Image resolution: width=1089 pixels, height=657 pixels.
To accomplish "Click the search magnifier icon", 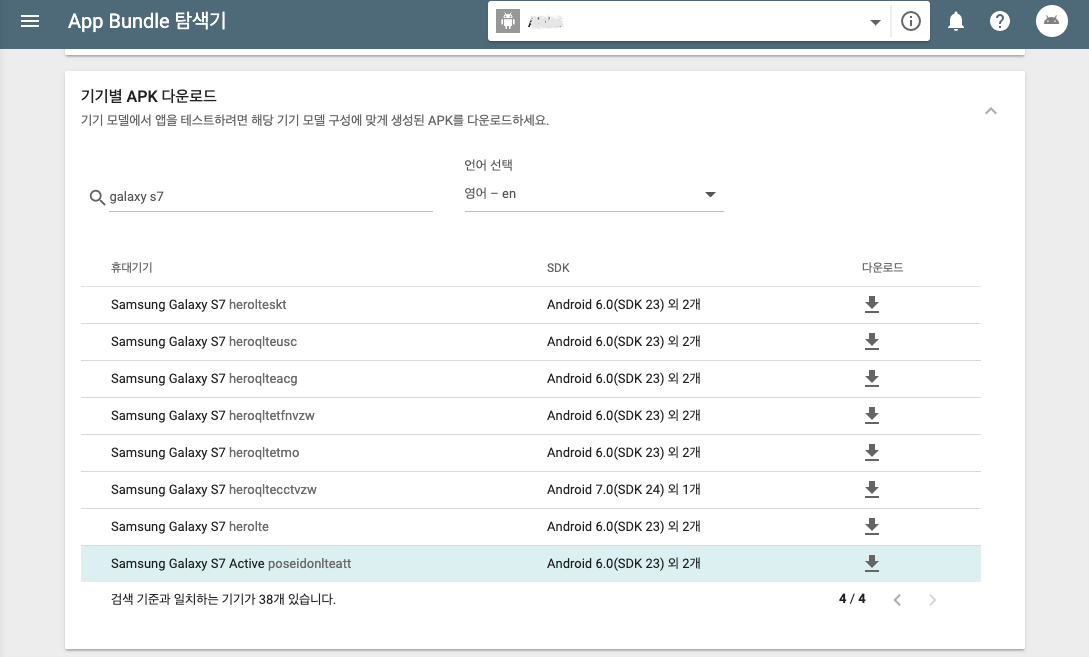I will [x=97, y=197].
